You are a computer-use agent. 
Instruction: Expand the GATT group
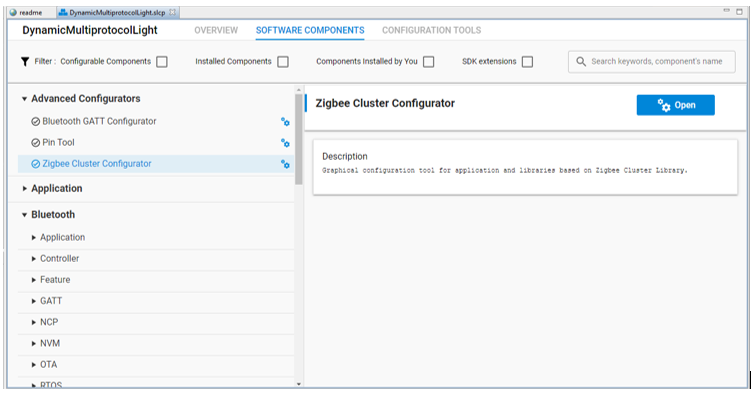click(34, 301)
